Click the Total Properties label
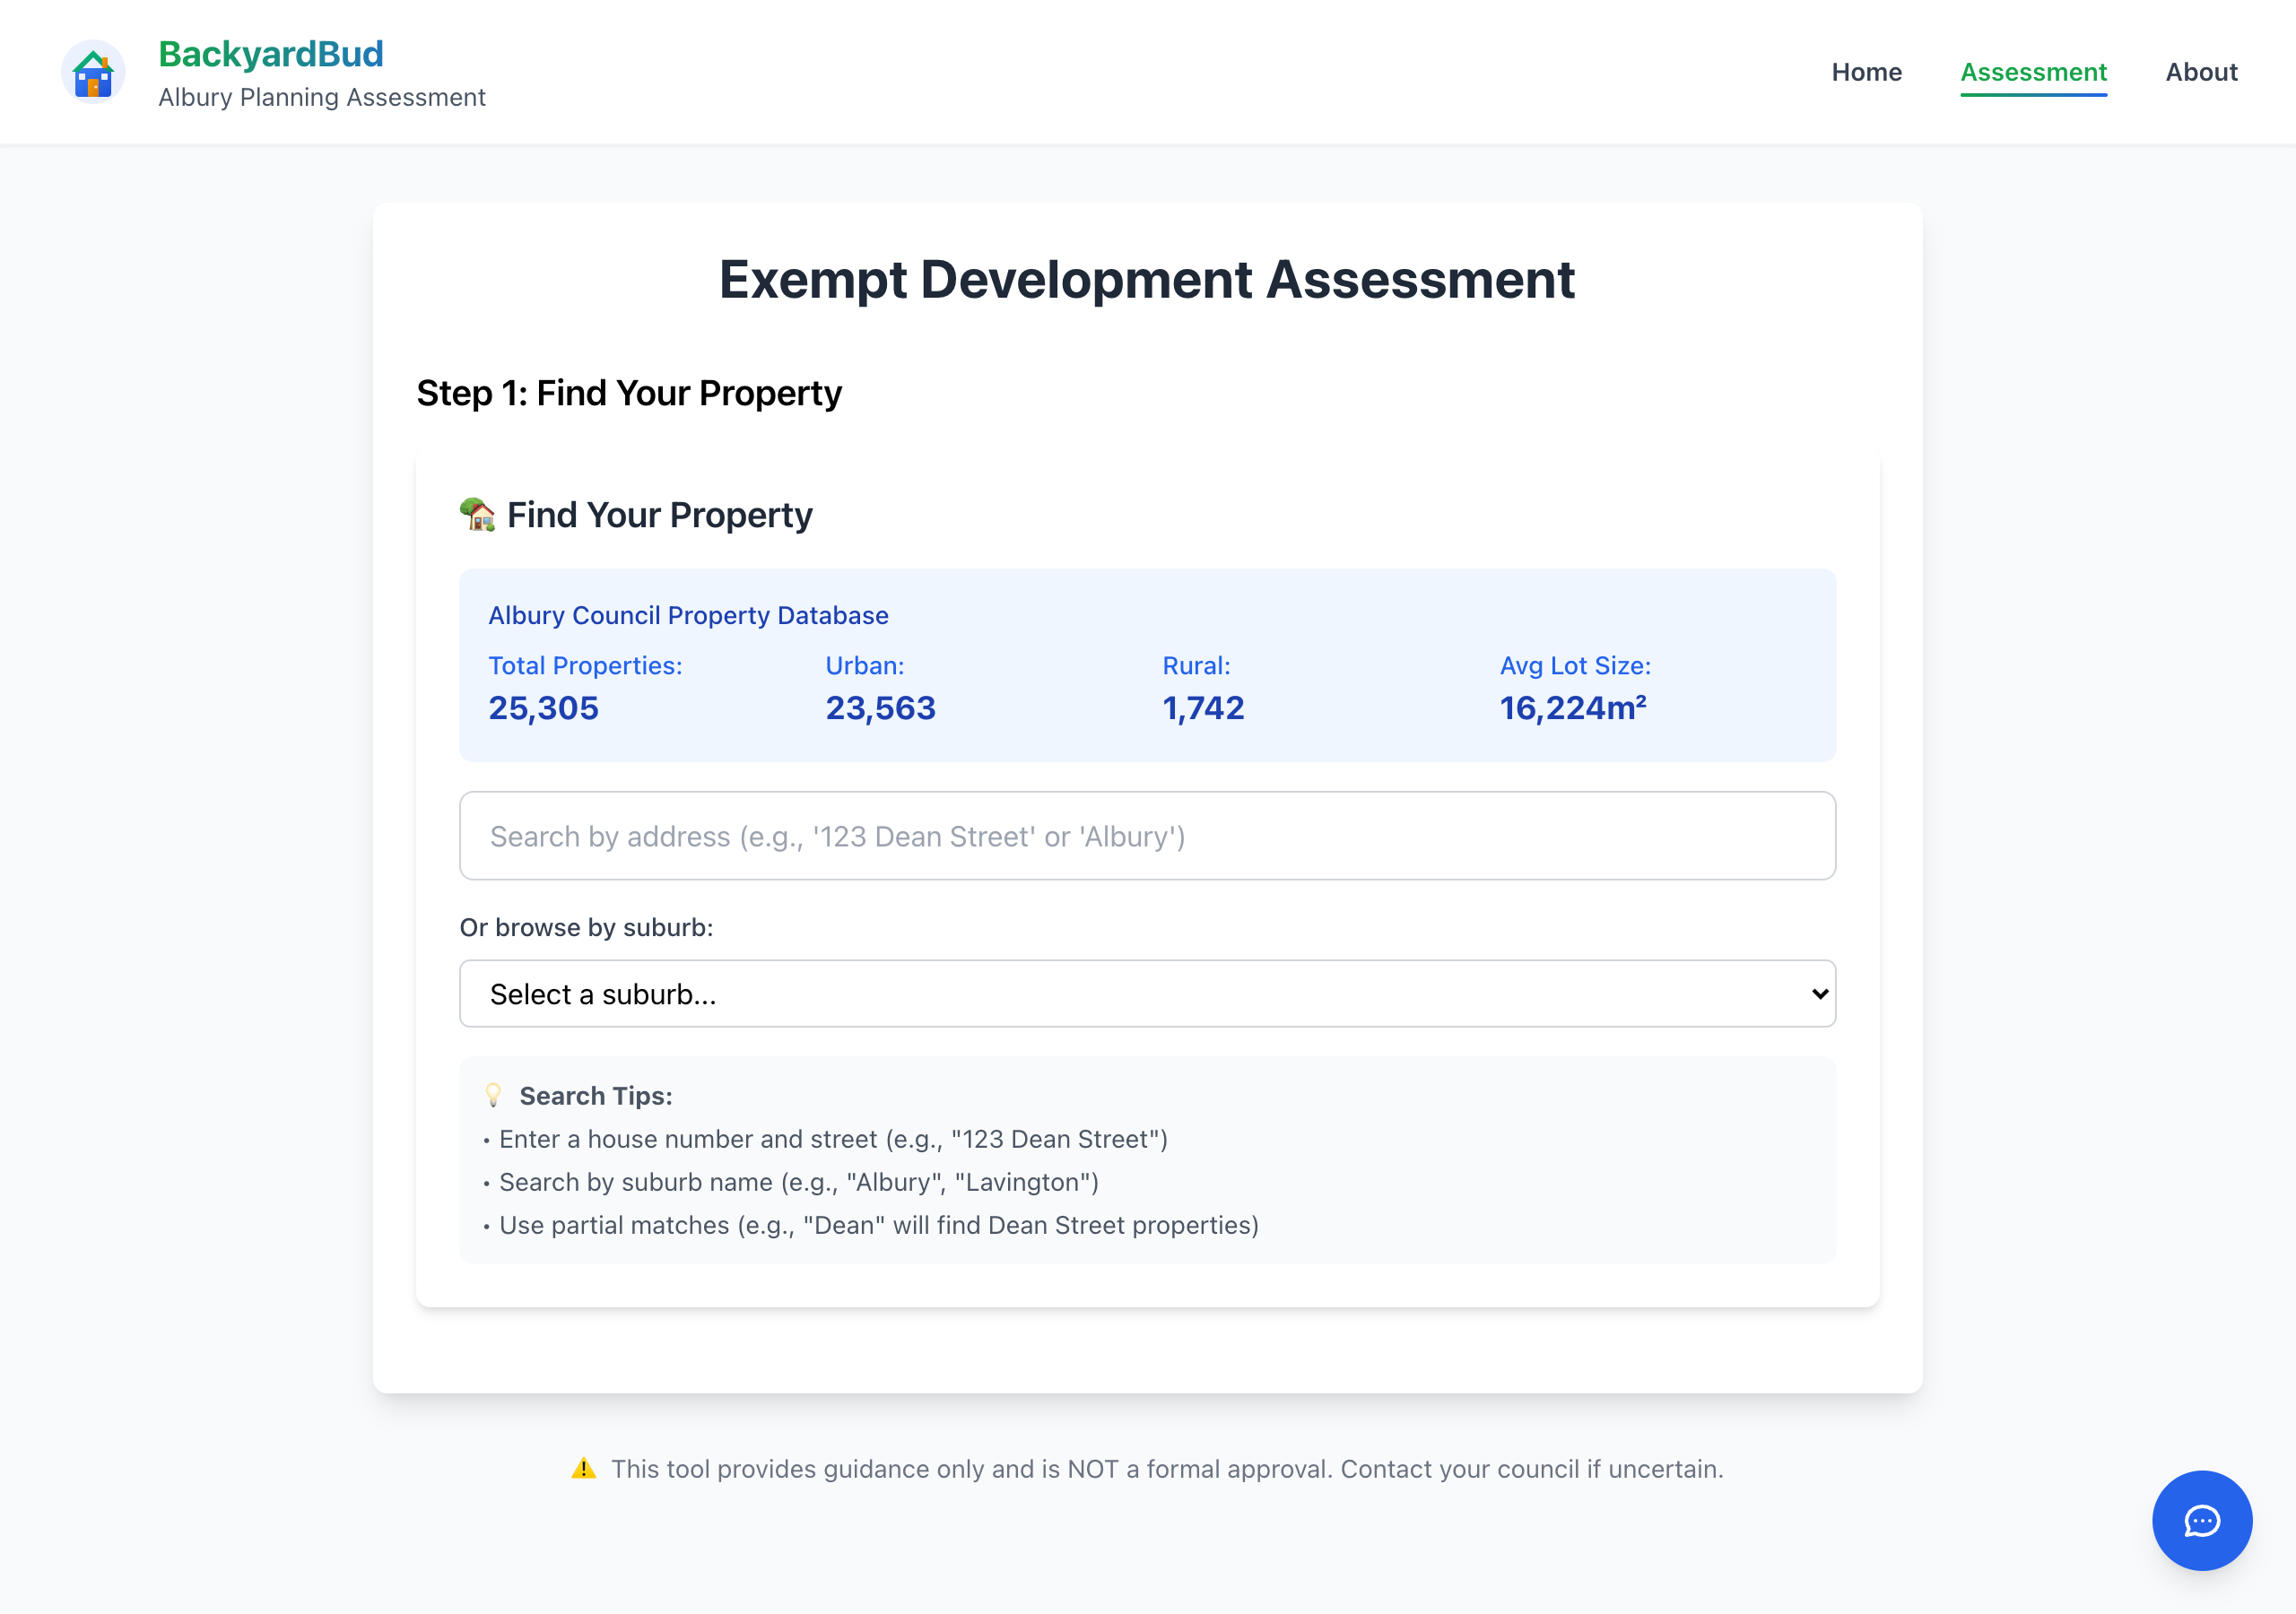The width and height of the screenshot is (2296, 1614). tap(585, 666)
